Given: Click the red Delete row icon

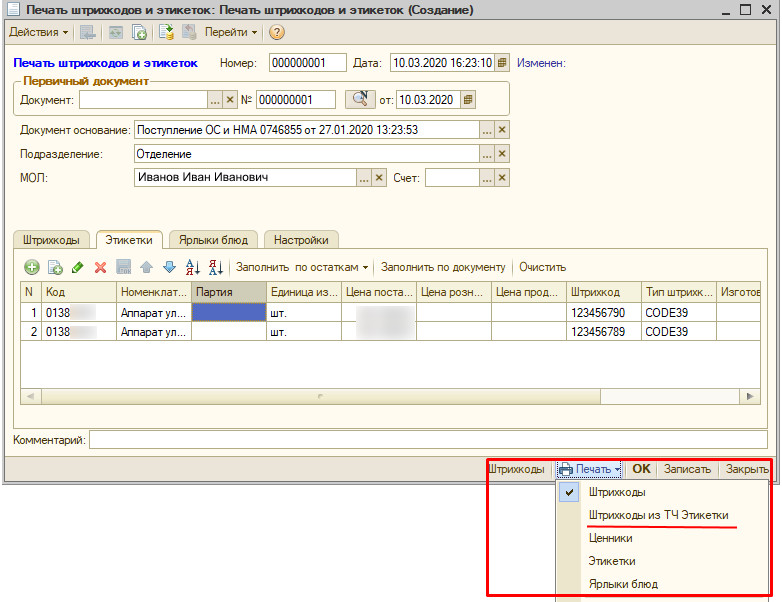Looking at the screenshot, I should pos(100,267).
